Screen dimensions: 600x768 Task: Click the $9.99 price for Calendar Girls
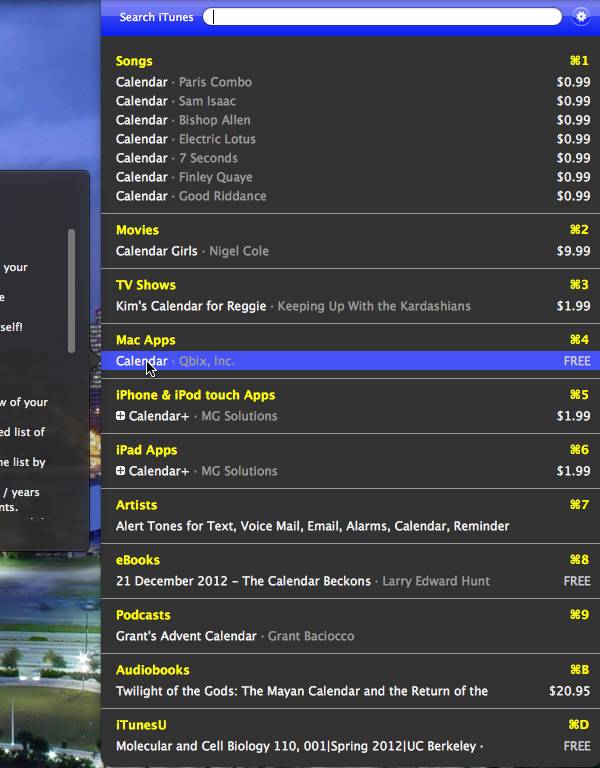tap(574, 251)
